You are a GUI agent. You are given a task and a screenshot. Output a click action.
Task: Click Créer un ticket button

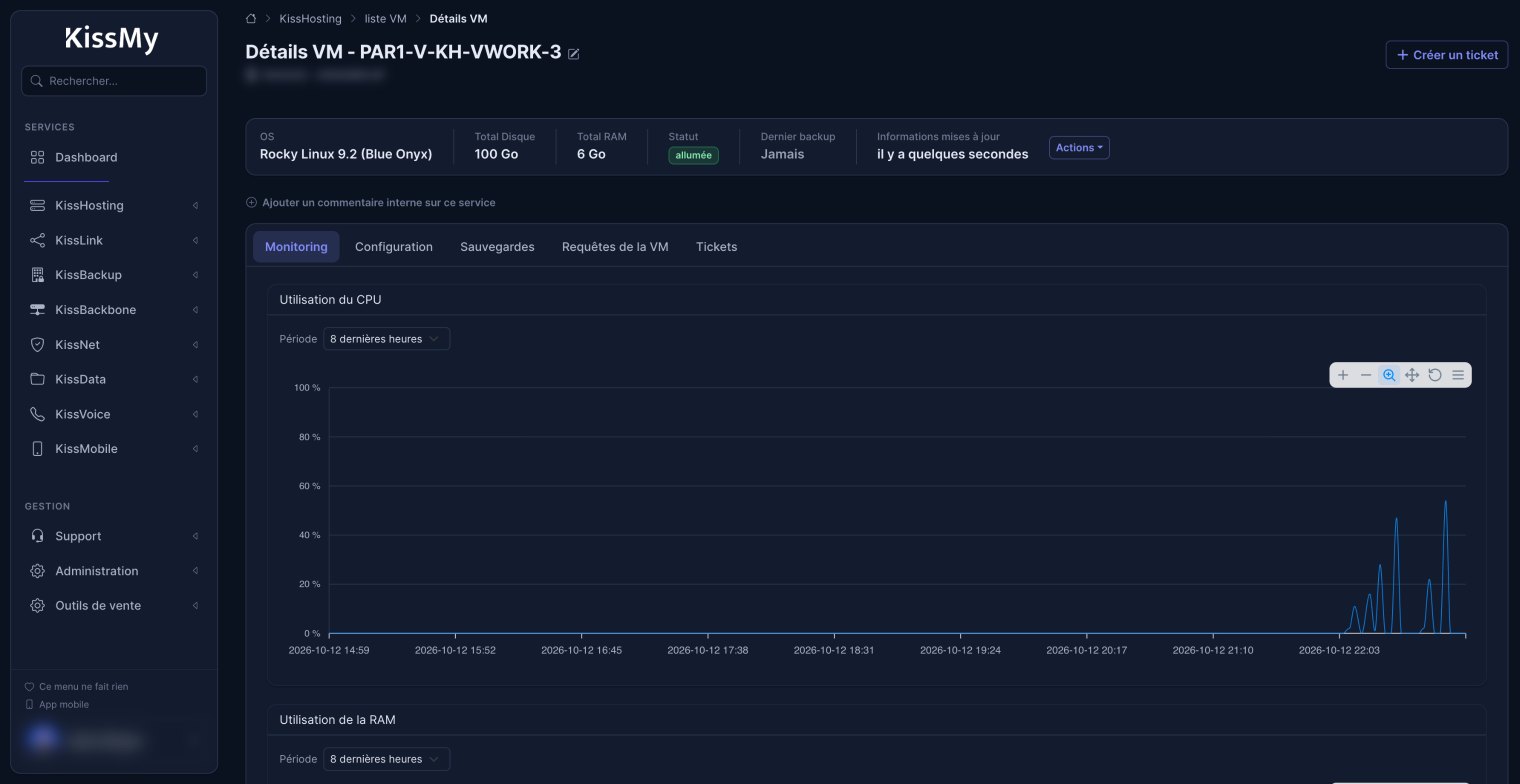tap(1447, 55)
